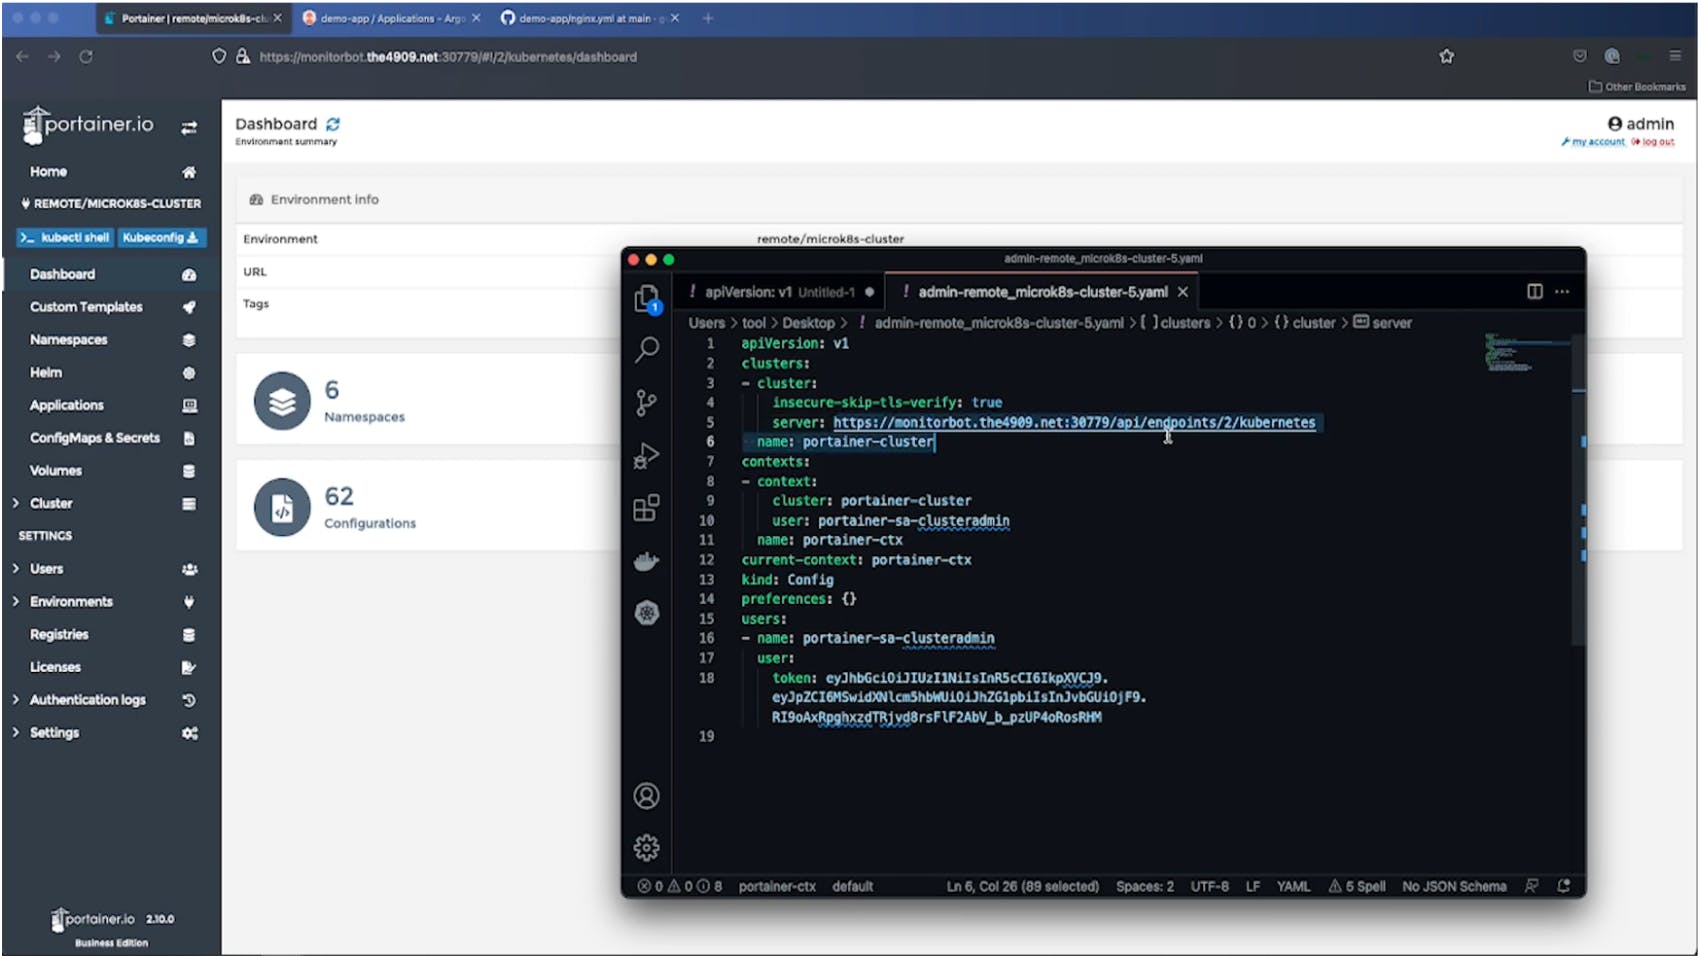
Task: Click the Namespaces layers icon on dashboard
Action: tap(282, 401)
